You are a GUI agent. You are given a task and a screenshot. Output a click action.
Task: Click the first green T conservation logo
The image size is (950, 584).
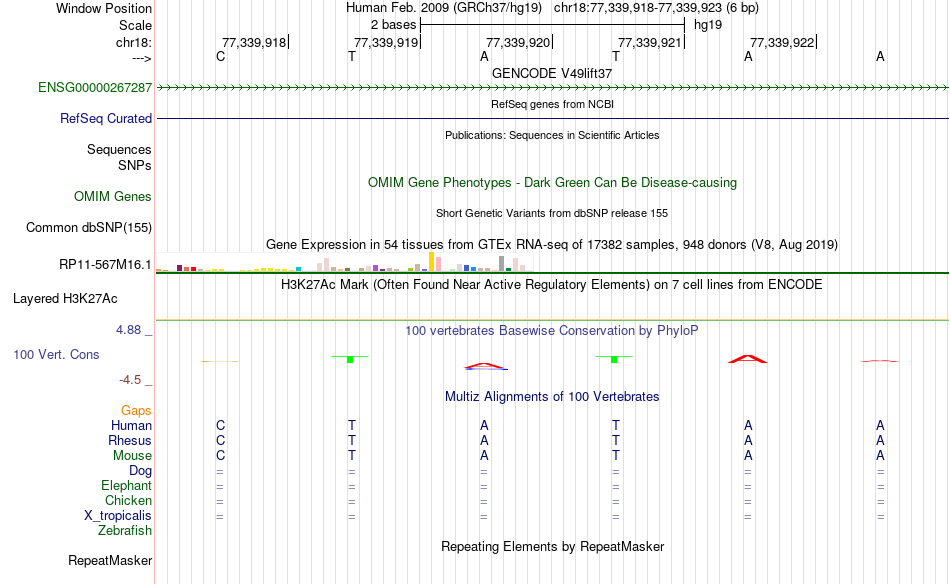350,359
